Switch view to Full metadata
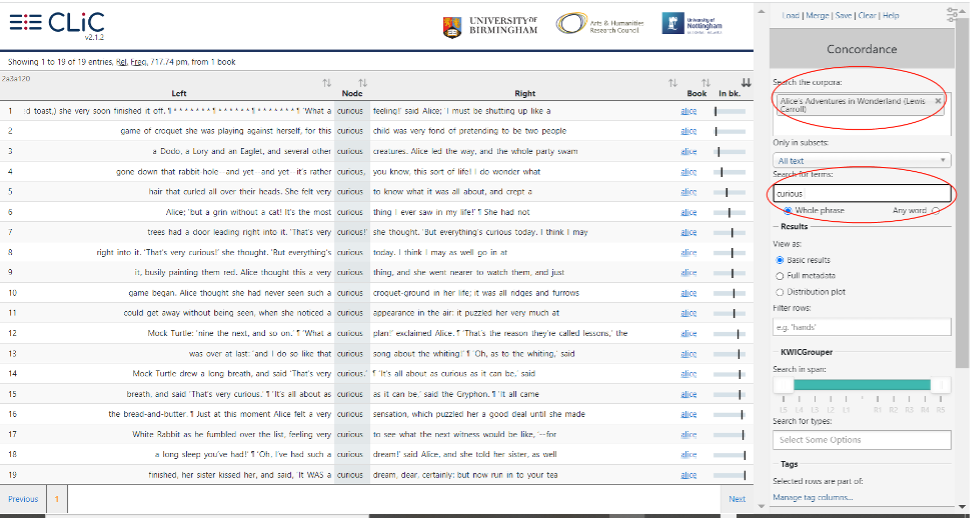The height and width of the screenshot is (518, 972). (x=781, y=275)
